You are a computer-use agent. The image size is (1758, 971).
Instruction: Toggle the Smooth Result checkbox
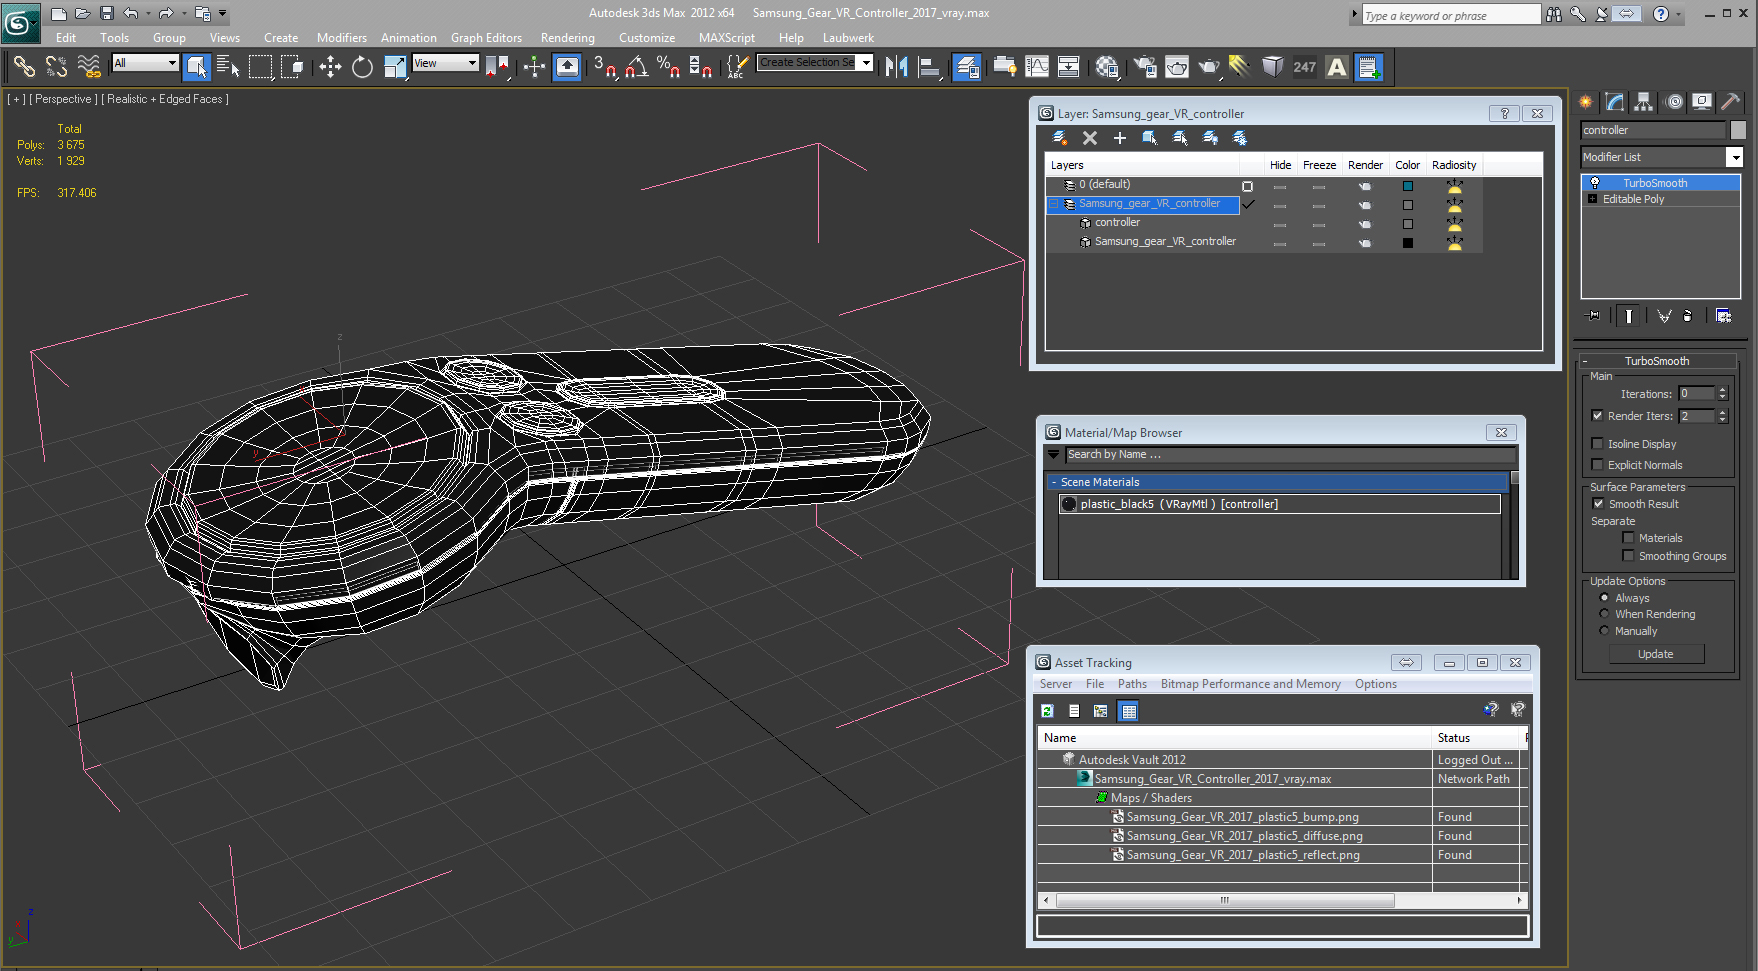[x=1598, y=504]
